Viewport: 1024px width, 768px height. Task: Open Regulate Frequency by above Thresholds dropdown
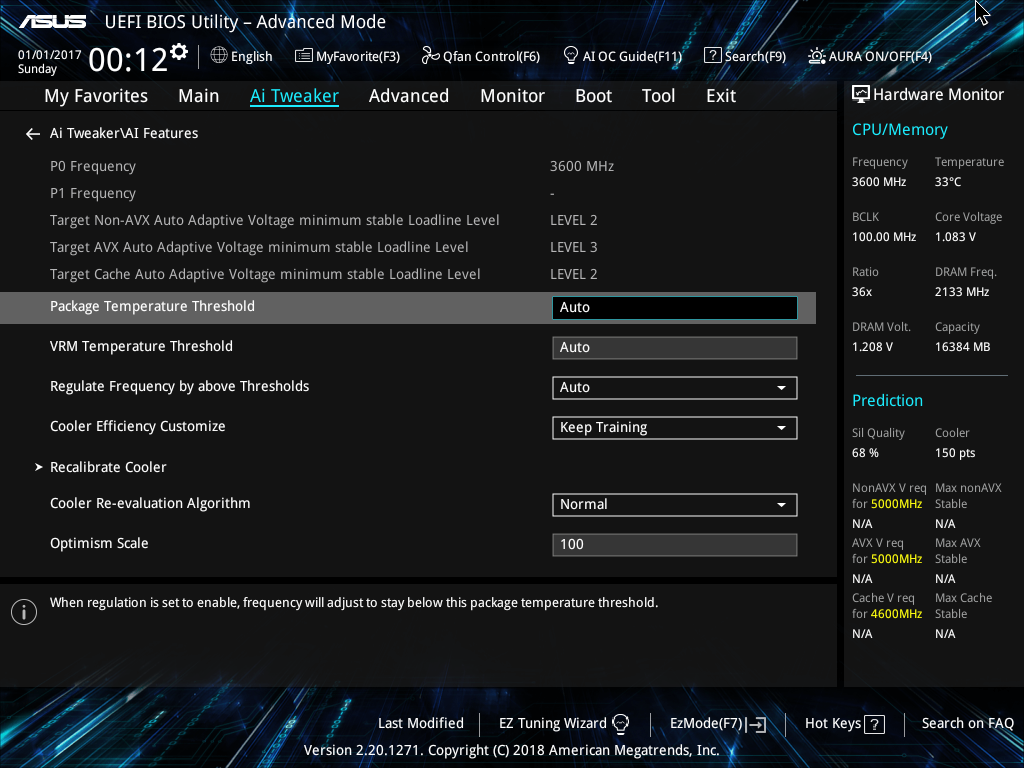675,388
